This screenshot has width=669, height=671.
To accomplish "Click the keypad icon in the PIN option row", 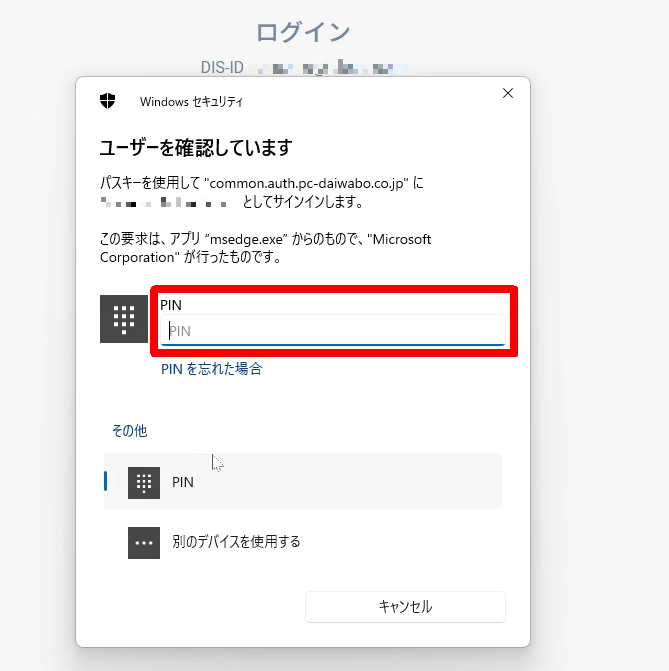I will [144, 482].
